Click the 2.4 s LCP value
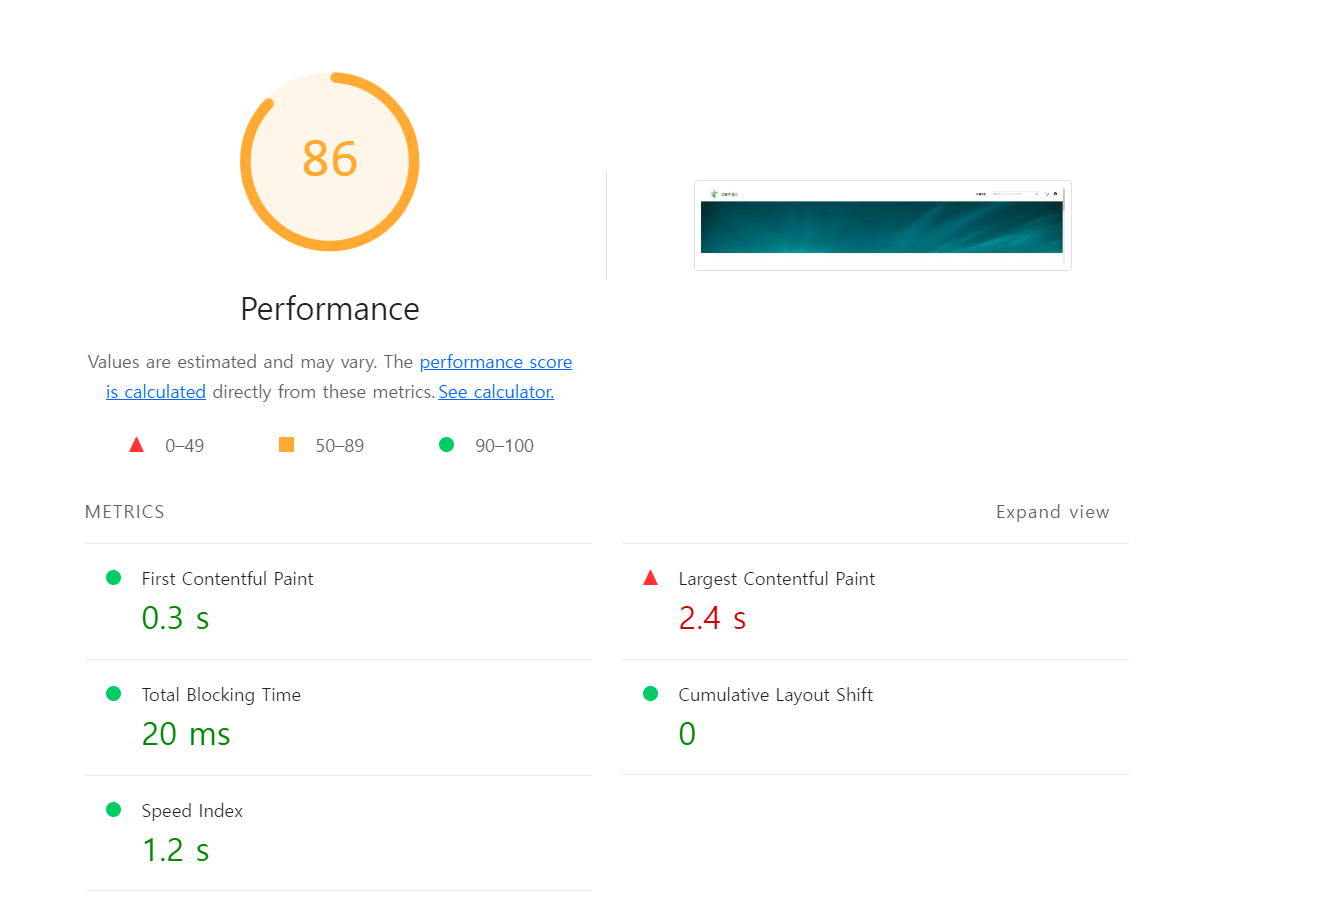The height and width of the screenshot is (904, 1330). point(712,618)
